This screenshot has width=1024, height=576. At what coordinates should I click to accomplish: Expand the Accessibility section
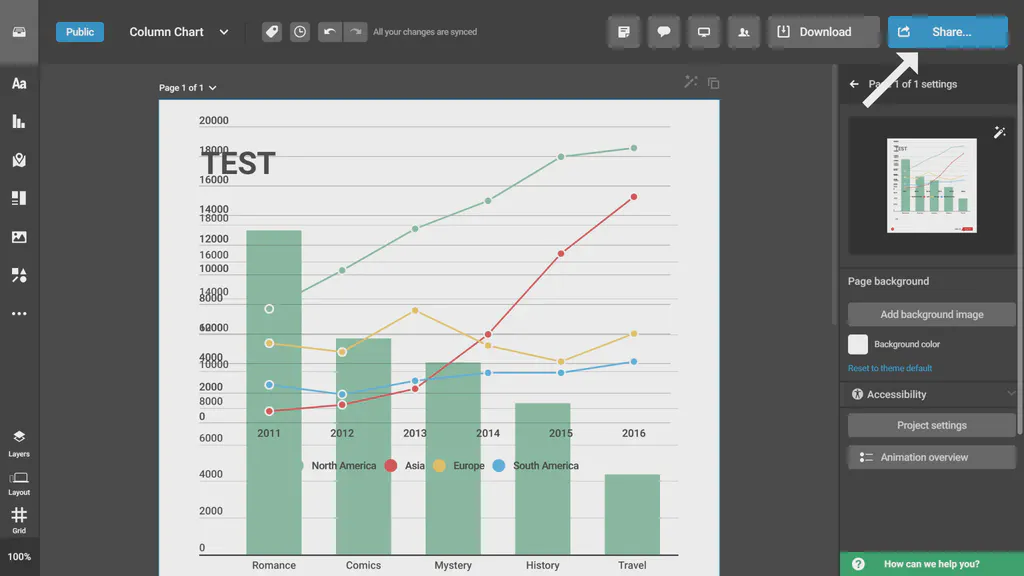point(929,394)
